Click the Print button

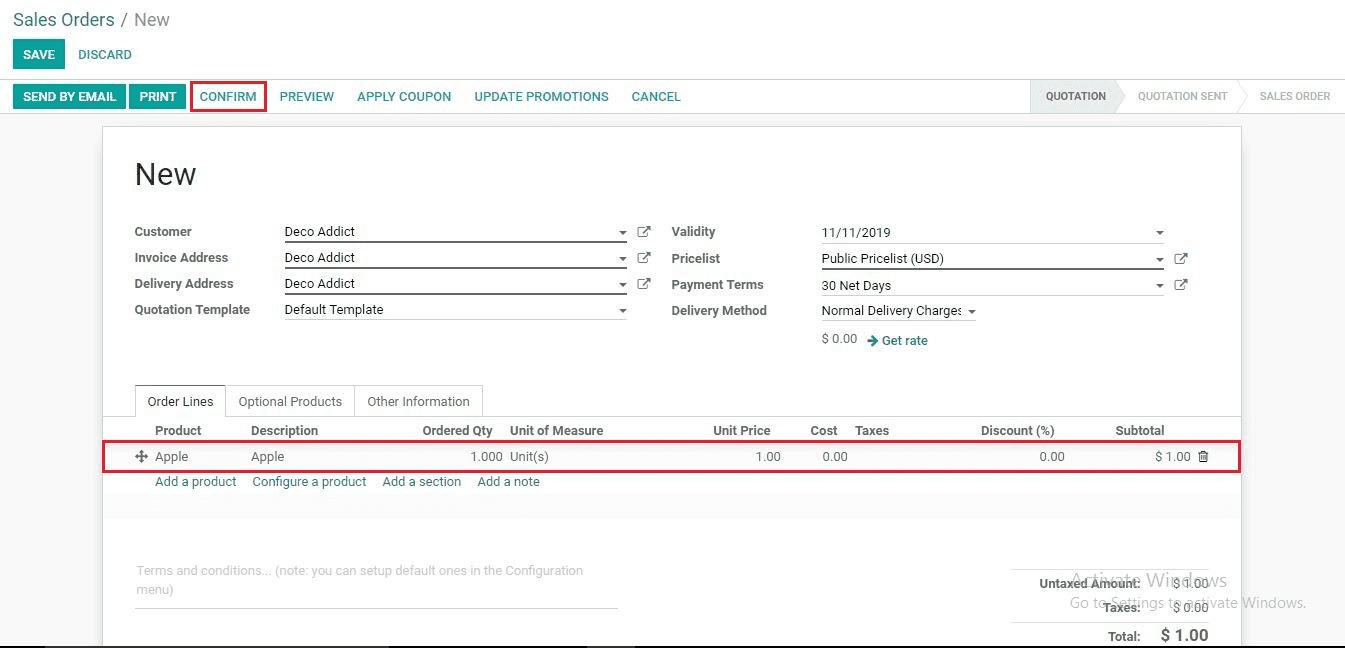click(158, 97)
